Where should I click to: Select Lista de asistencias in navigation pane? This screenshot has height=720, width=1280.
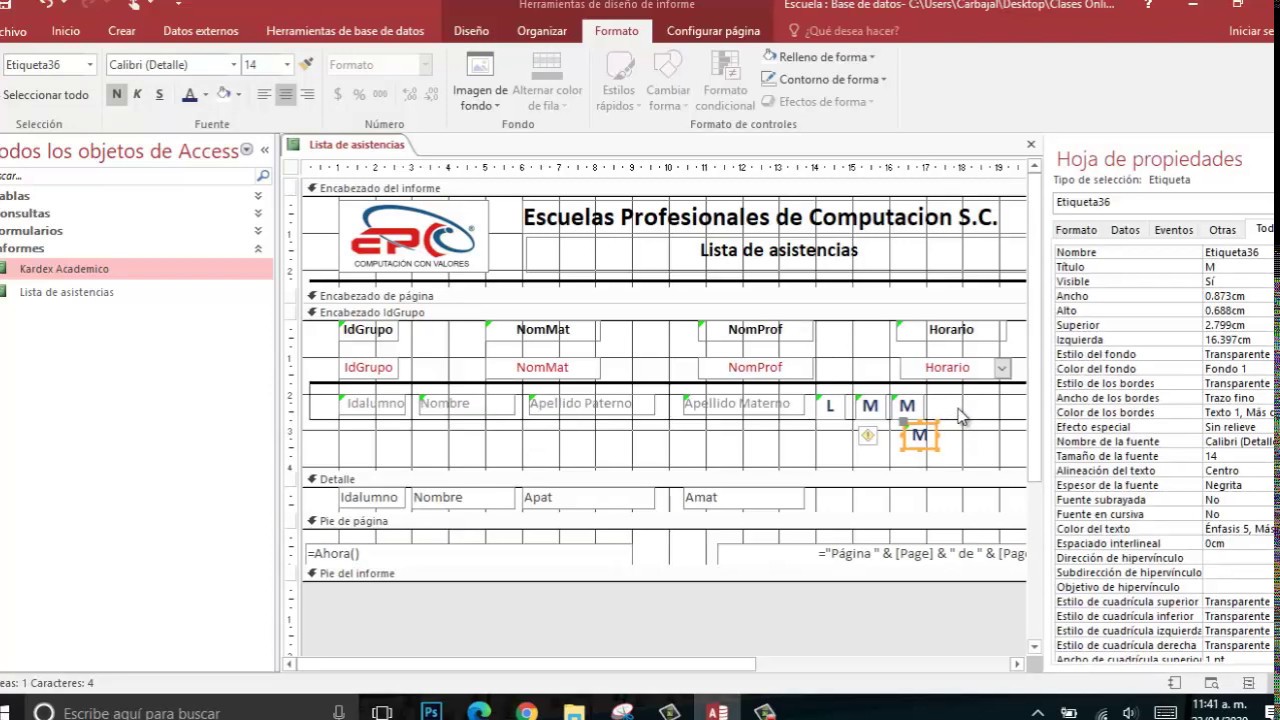(x=136, y=292)
